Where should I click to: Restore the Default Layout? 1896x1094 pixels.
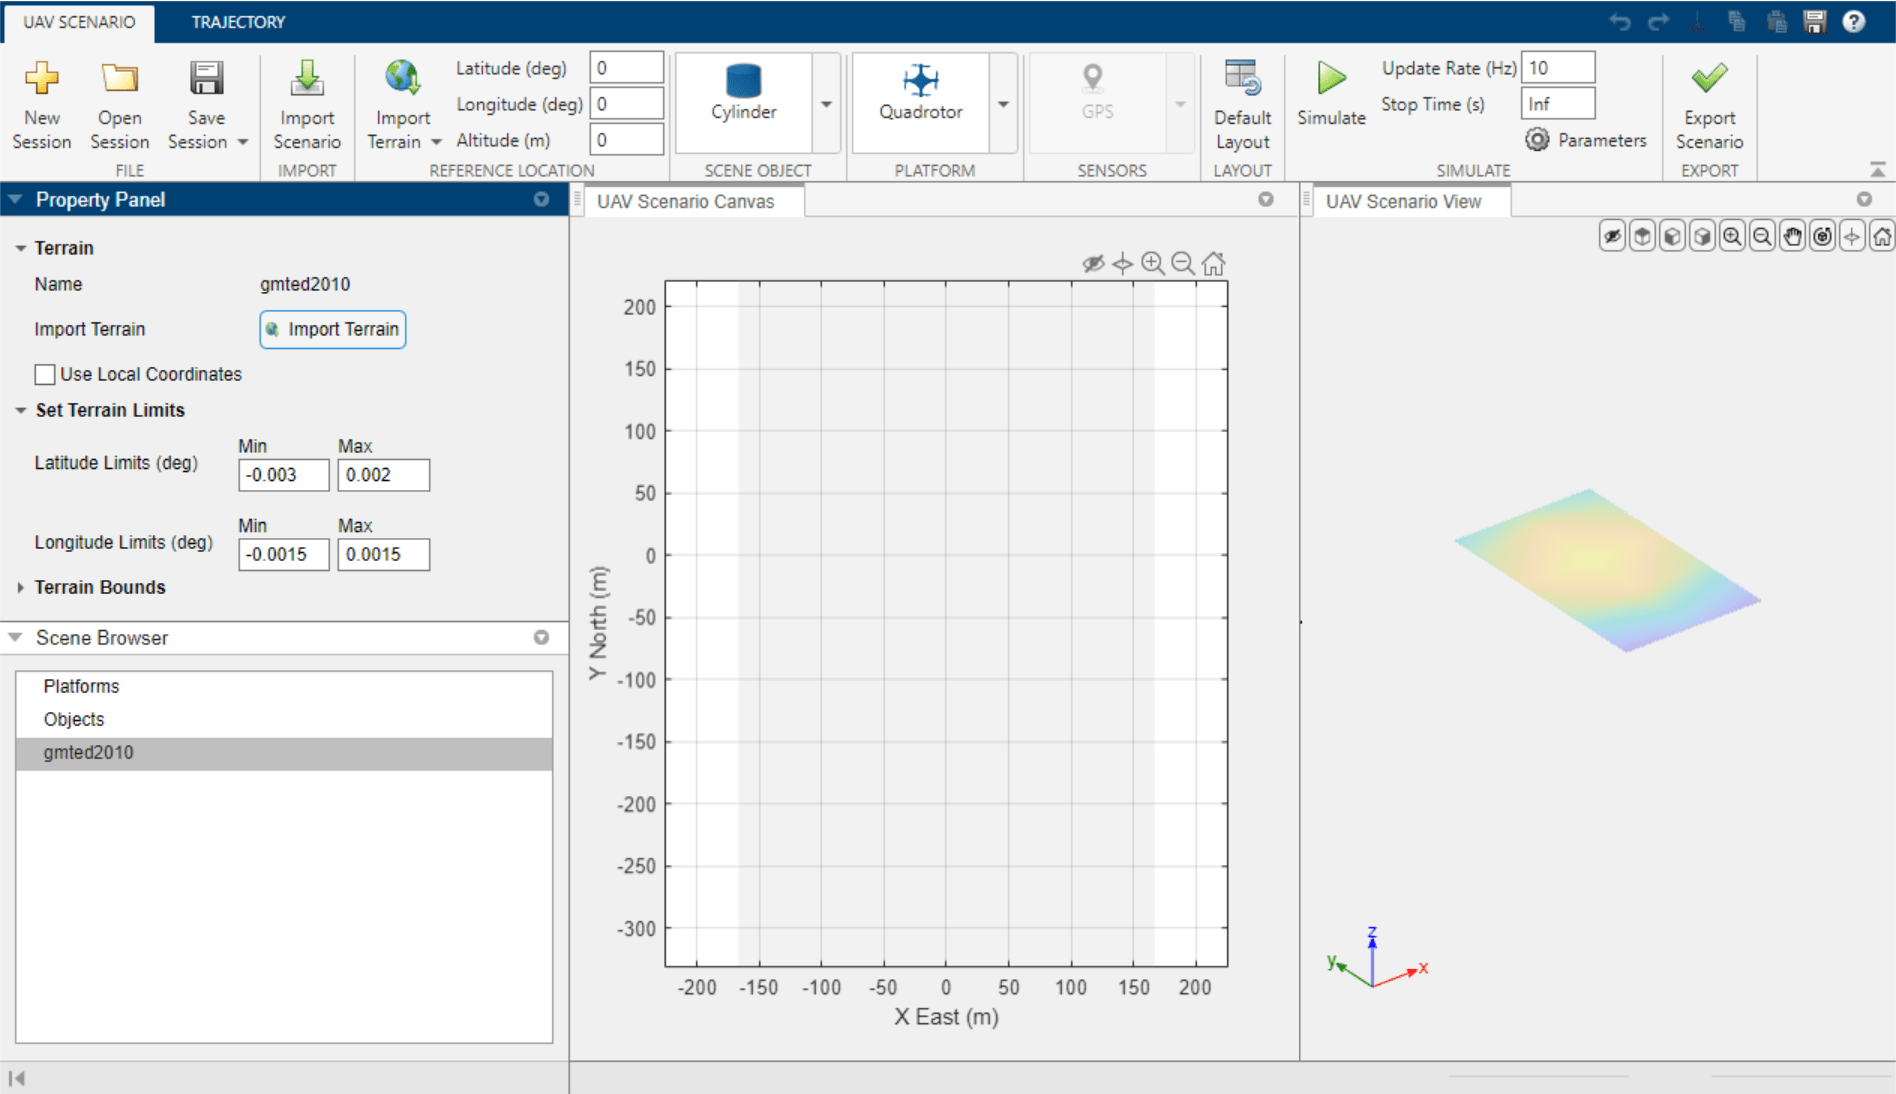point(1242,105)
